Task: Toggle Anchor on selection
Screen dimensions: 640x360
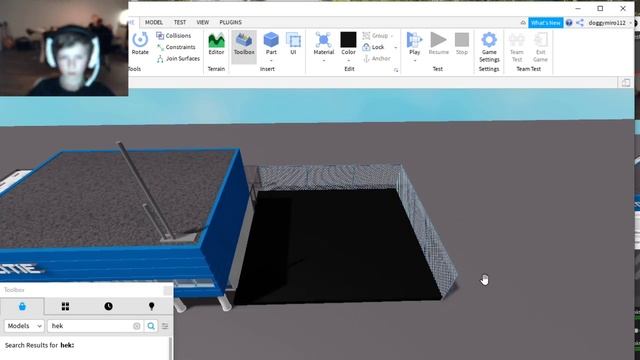Action: coord(377,59)
